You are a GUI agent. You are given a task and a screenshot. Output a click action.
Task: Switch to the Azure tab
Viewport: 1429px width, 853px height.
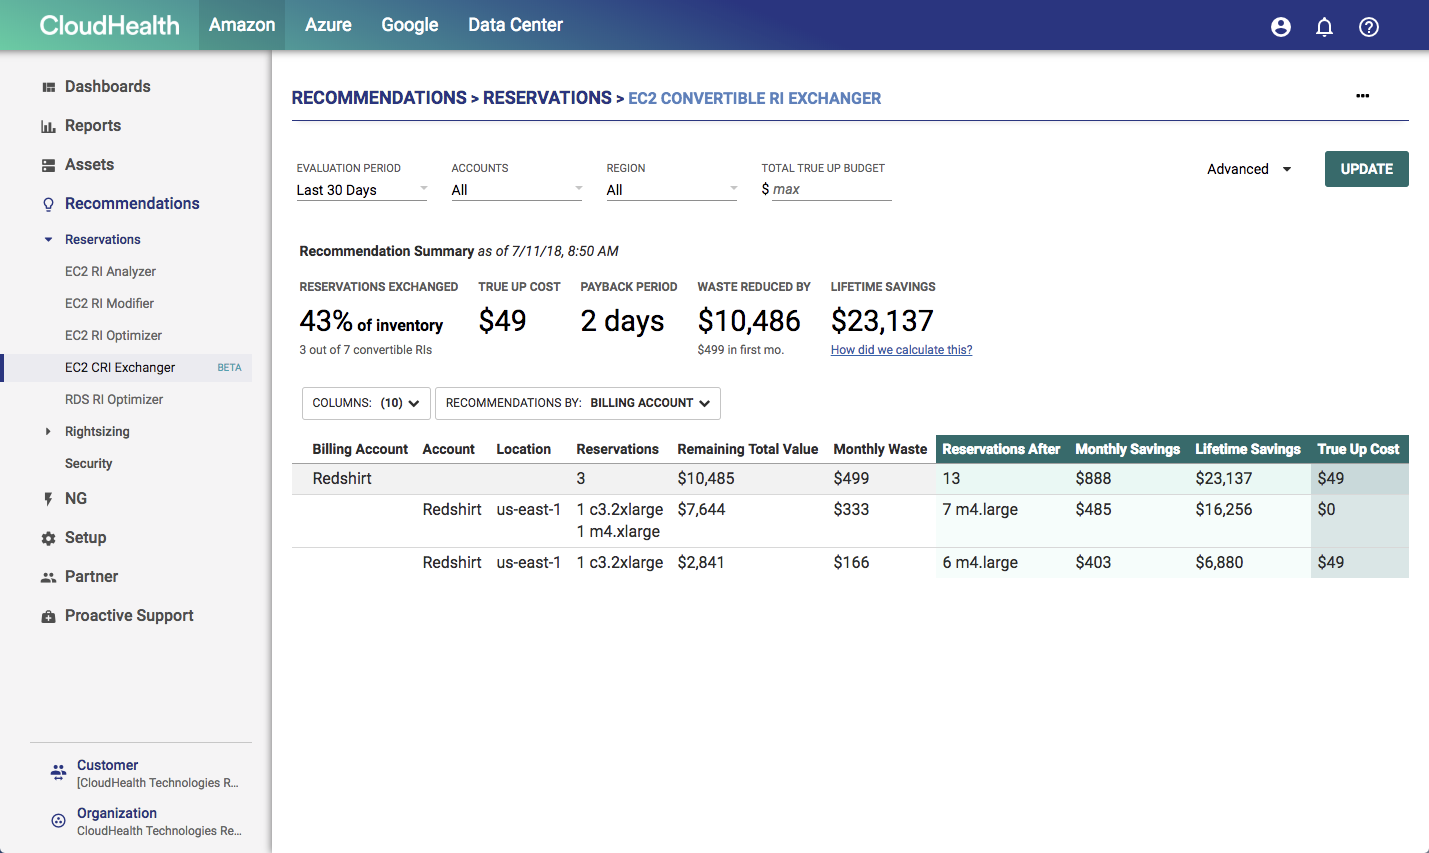(328, 26)
